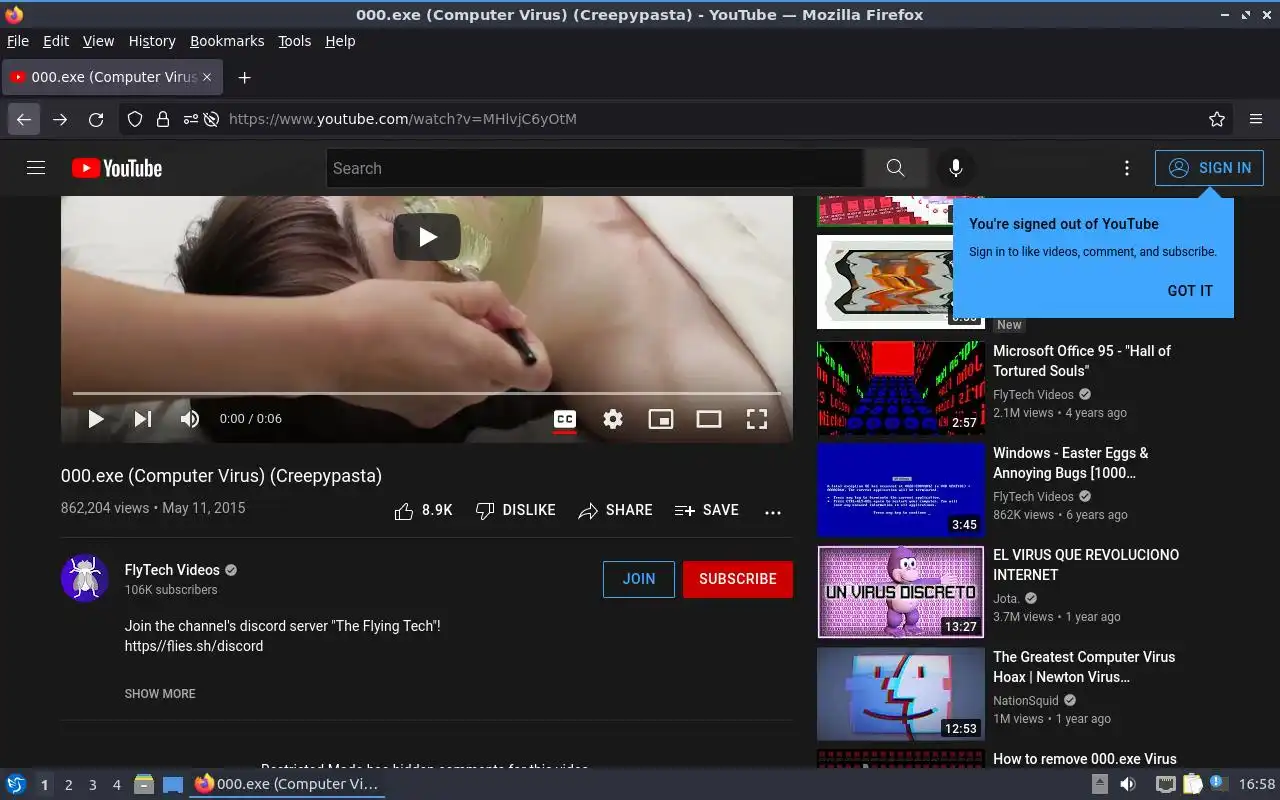Open the Edit menu
1280x800 pixels.
pyautogui.click(x=56, y=41)
